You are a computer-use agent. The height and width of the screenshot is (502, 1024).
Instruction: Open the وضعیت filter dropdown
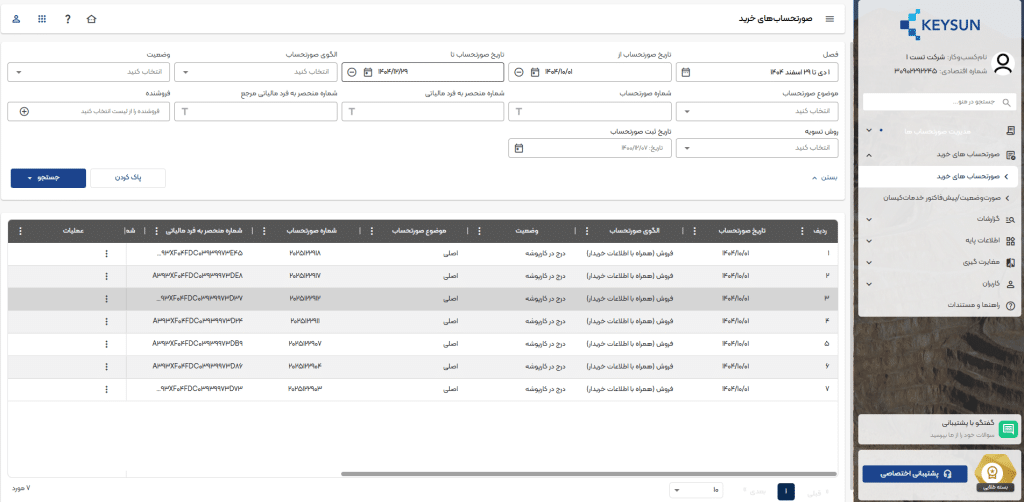(x=90, y=72)
